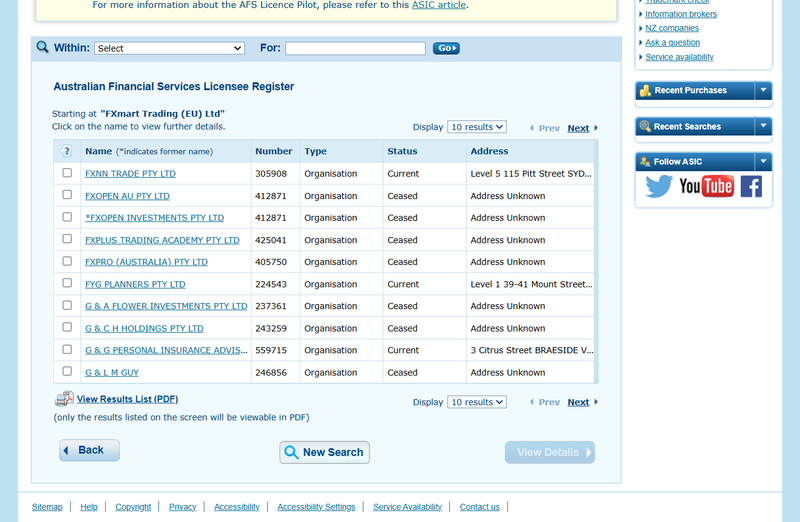Open Accessibility Settings footer link

316,507
